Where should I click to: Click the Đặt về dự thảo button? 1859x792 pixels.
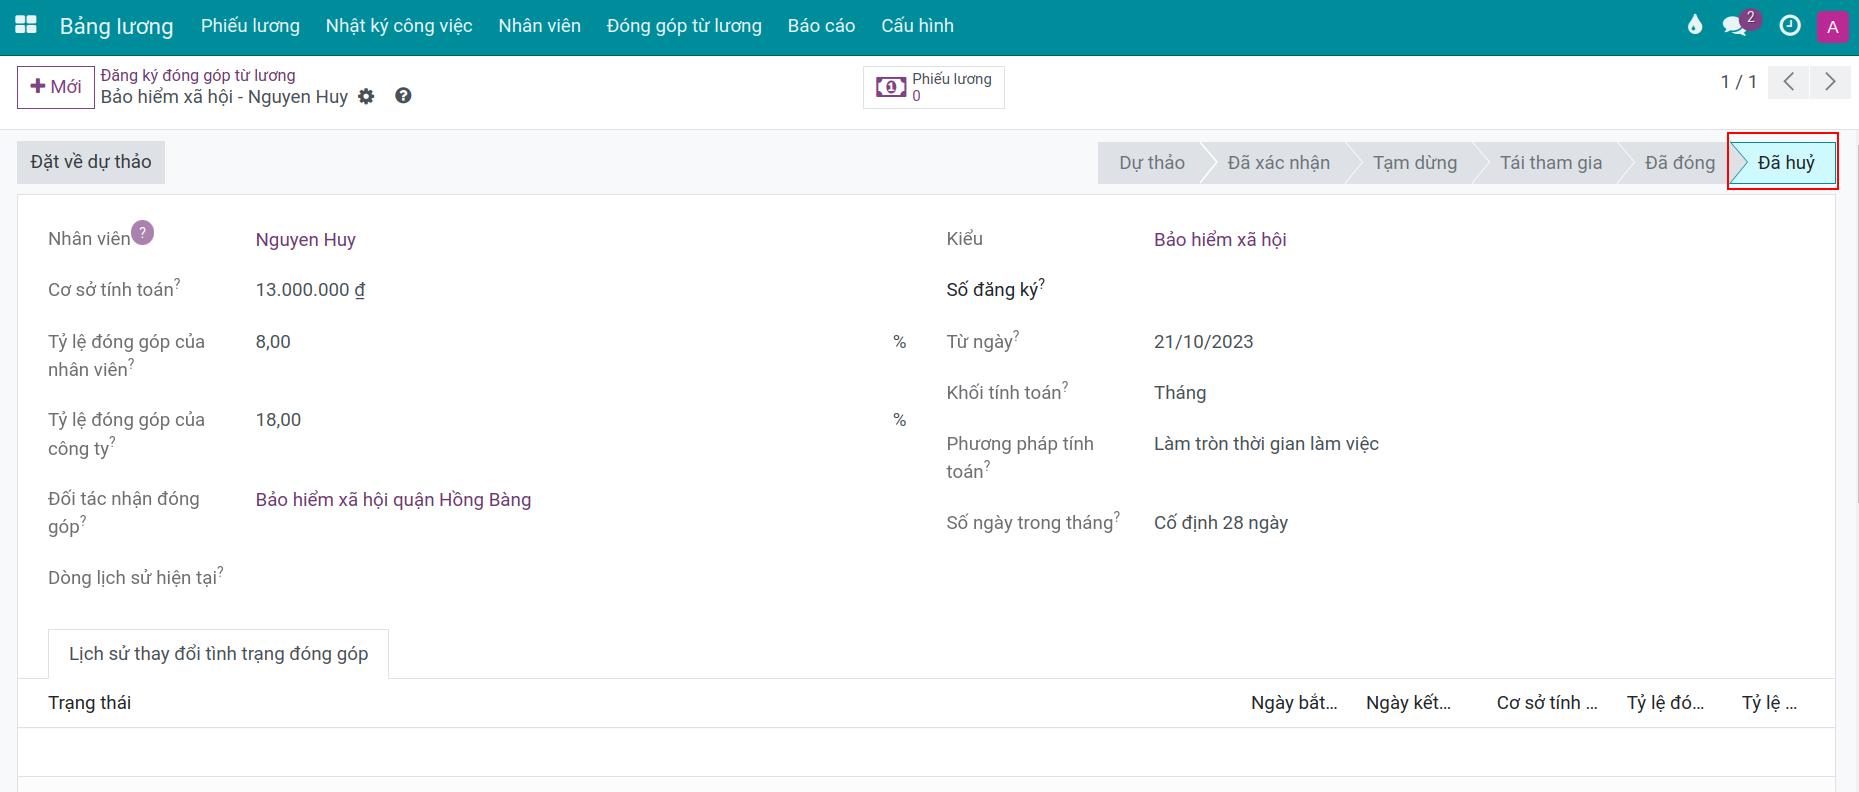[x=91, y=162]
